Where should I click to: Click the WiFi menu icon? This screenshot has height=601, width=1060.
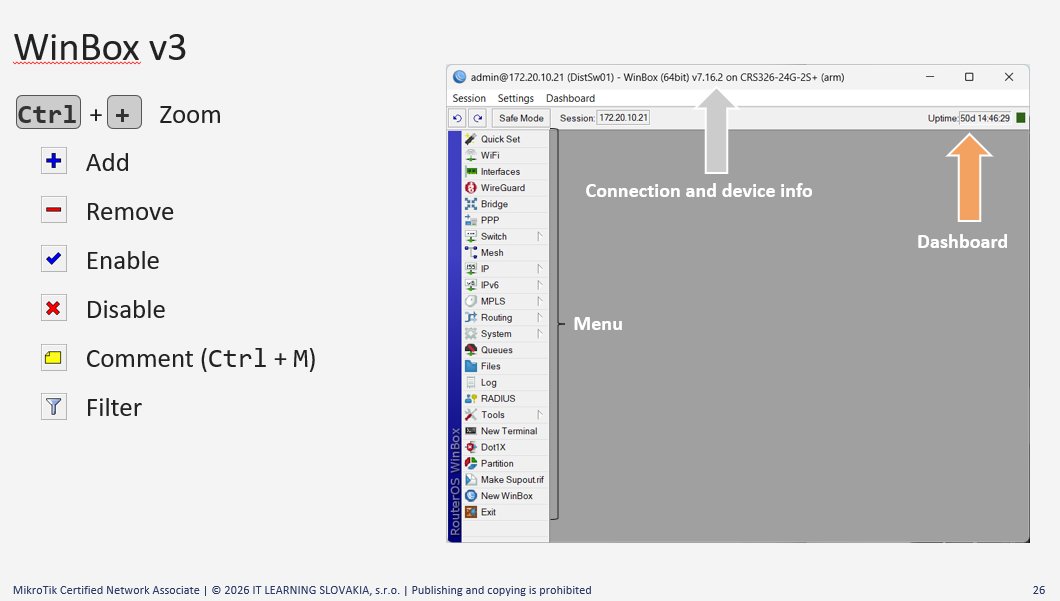[x=471, y=155]
